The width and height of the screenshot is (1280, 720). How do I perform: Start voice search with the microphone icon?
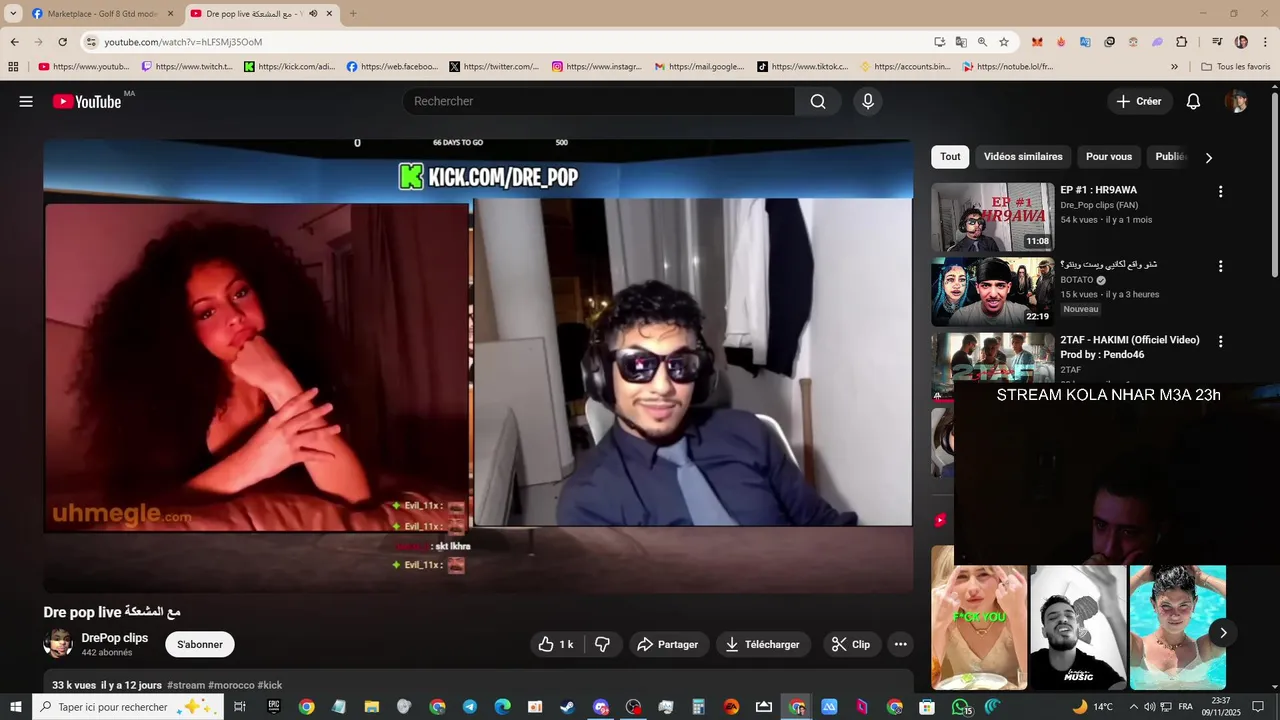(868, 101)
